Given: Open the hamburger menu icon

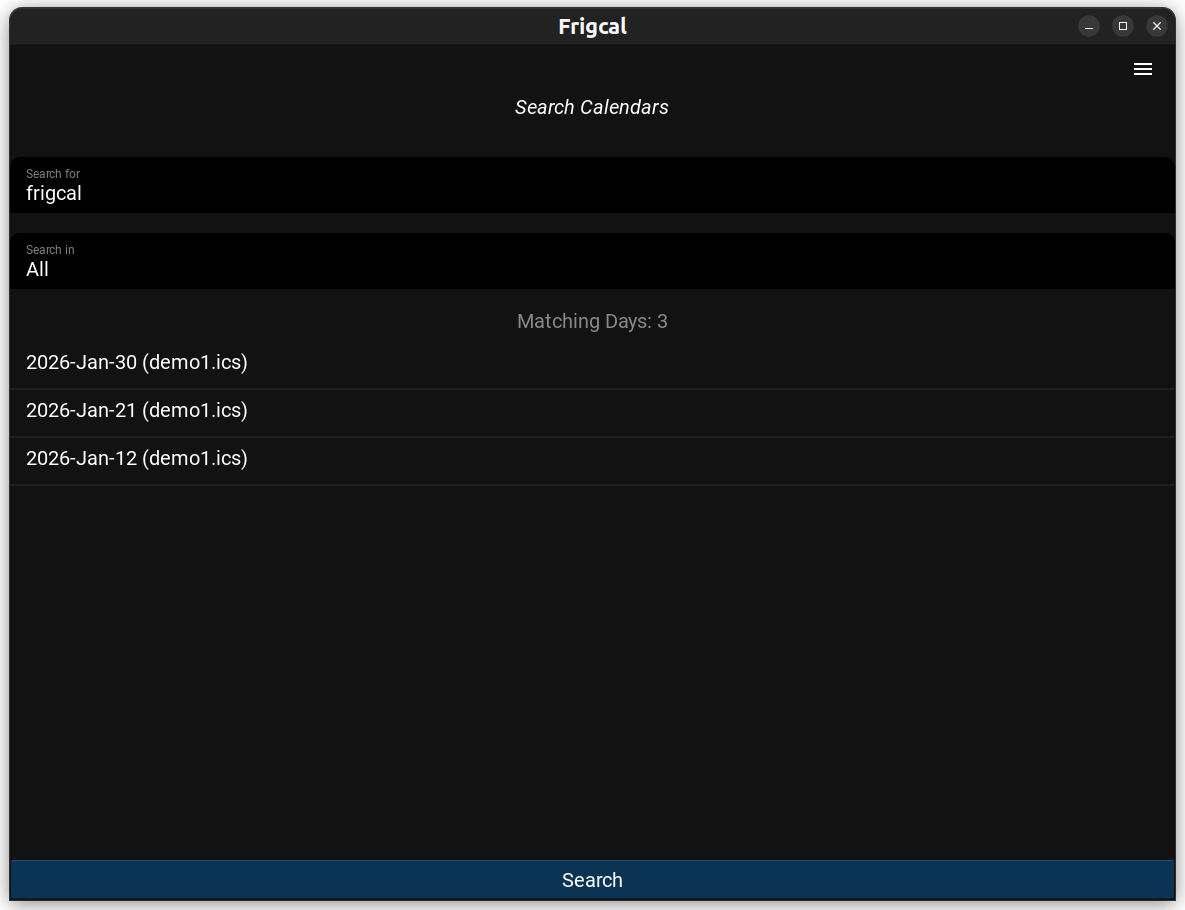Looking at the screenshot, I should tap(1142, 69).
